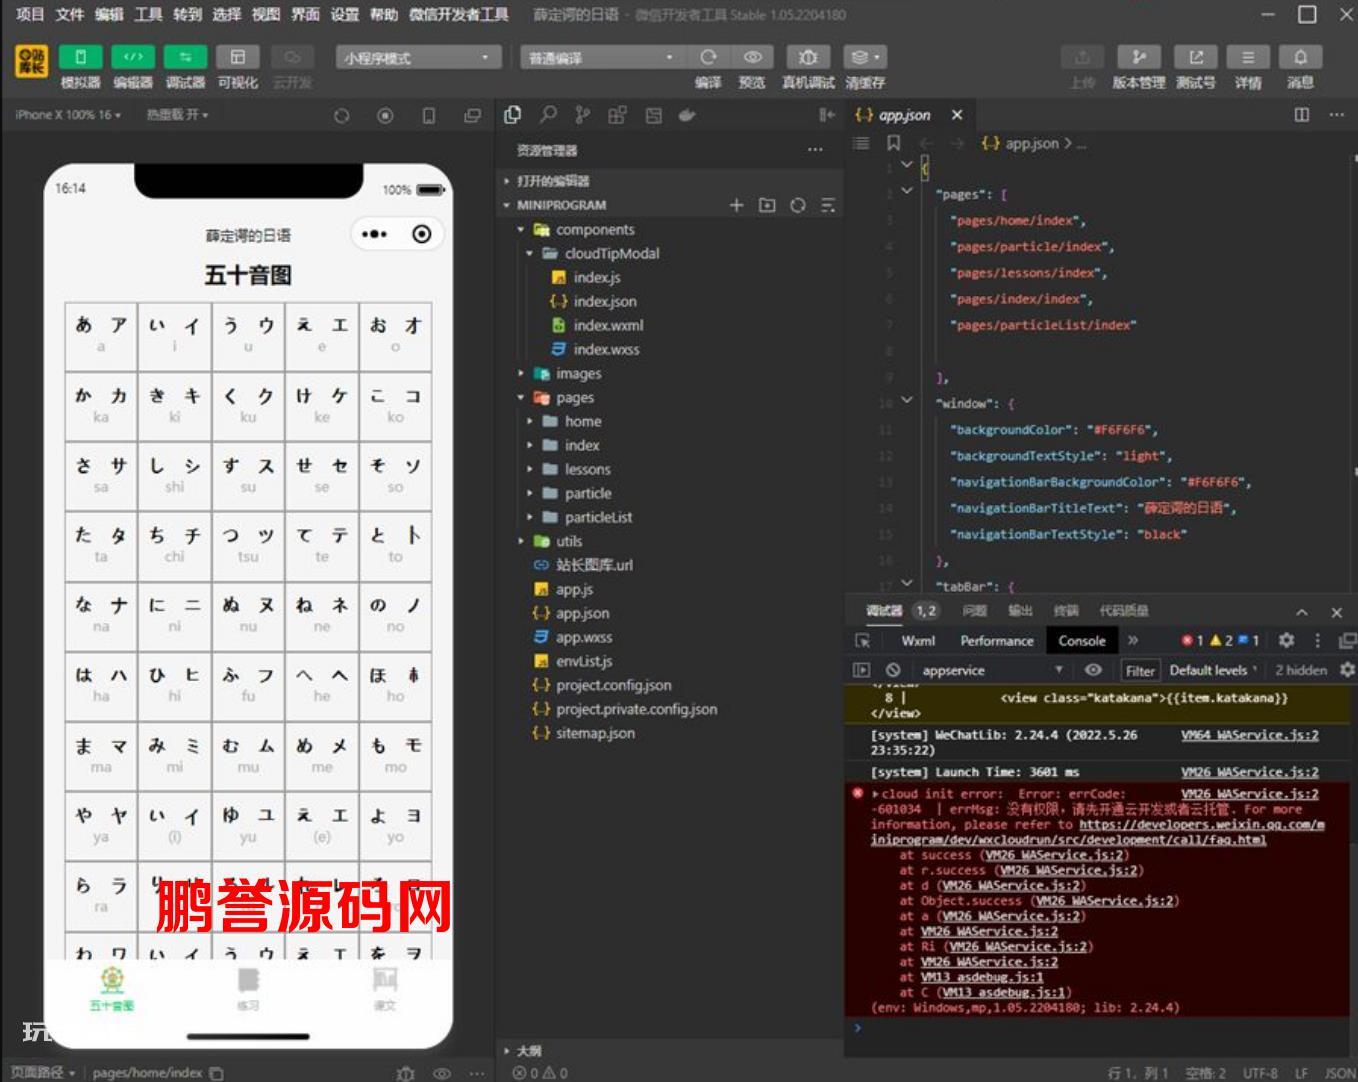Screen dimensions: 1358x1082
Task: Start real device debugging (真机调试)
Action: pos(808,57)
